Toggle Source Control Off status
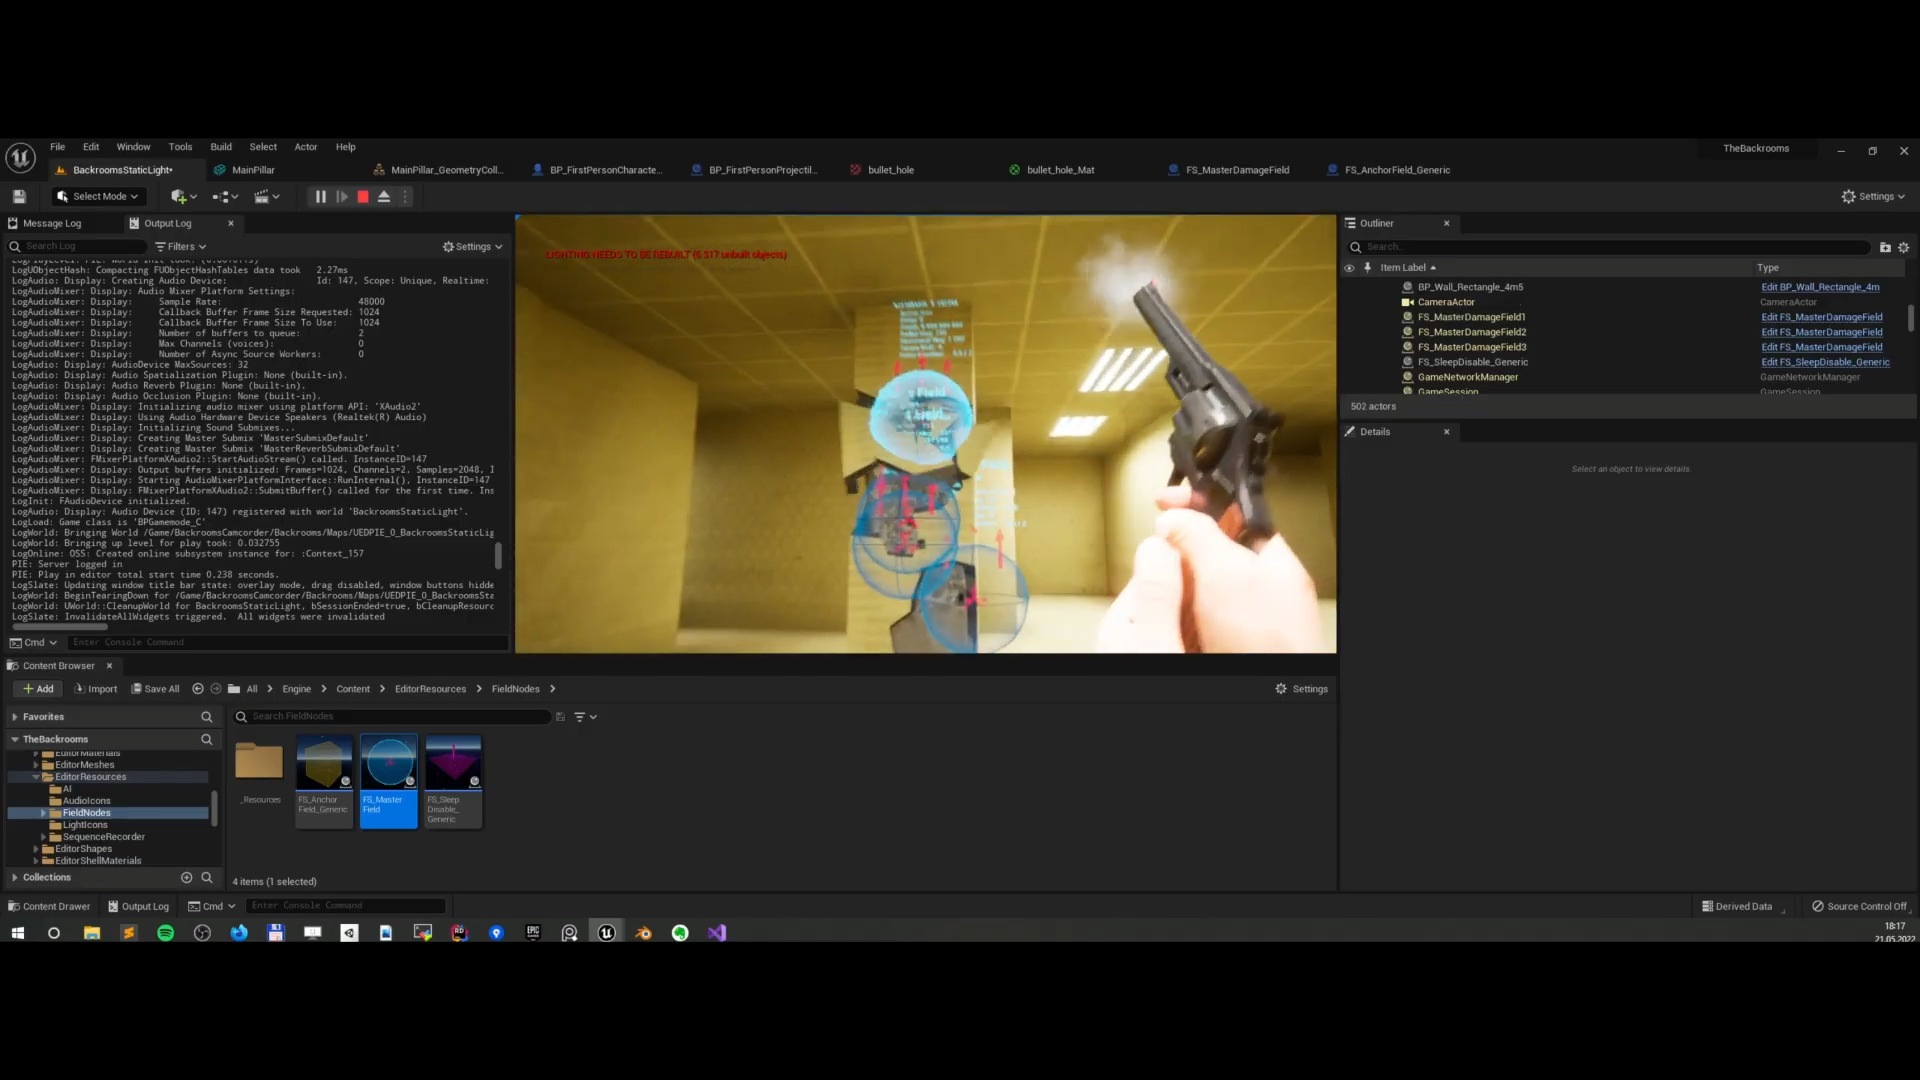Screen dimensions: 1920x1080 [x=1859, y=906]
